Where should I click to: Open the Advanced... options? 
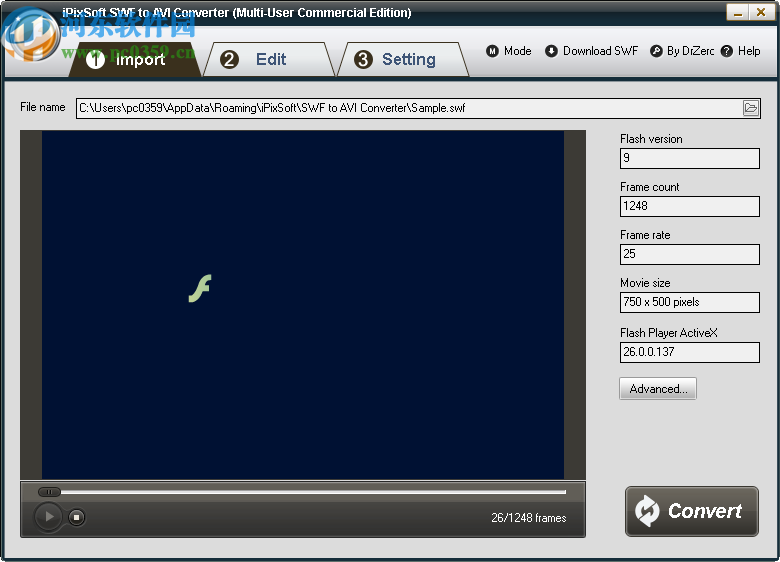point(658,388)
